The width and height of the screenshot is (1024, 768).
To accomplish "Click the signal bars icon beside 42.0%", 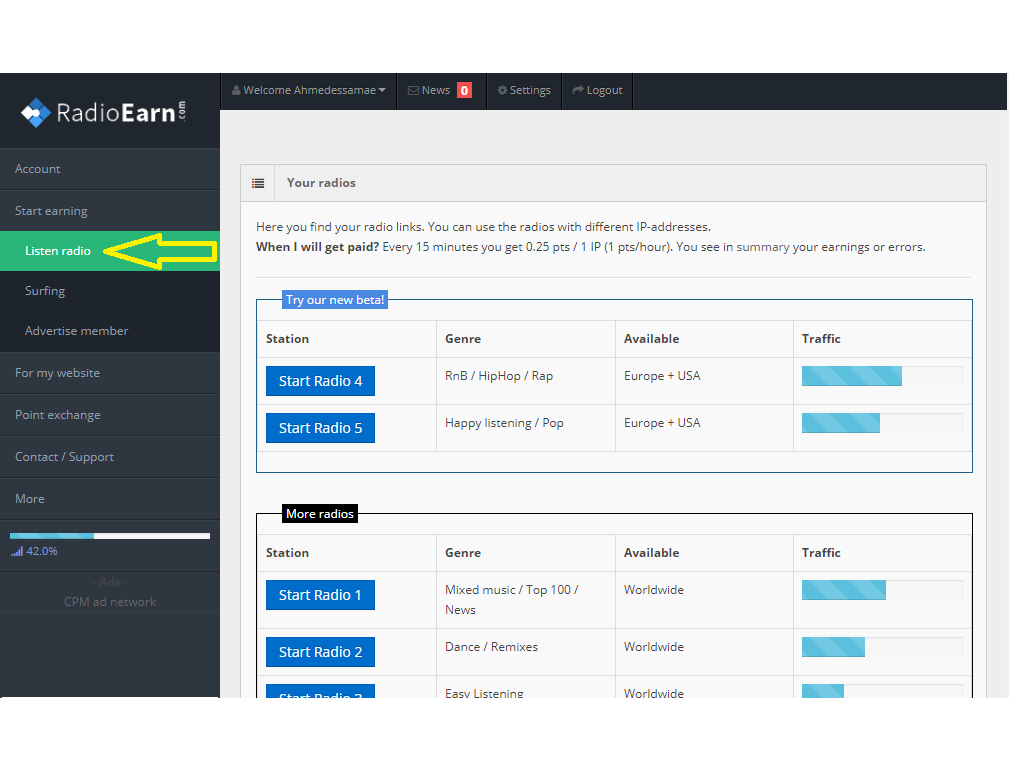I will [x=17, y=552].
